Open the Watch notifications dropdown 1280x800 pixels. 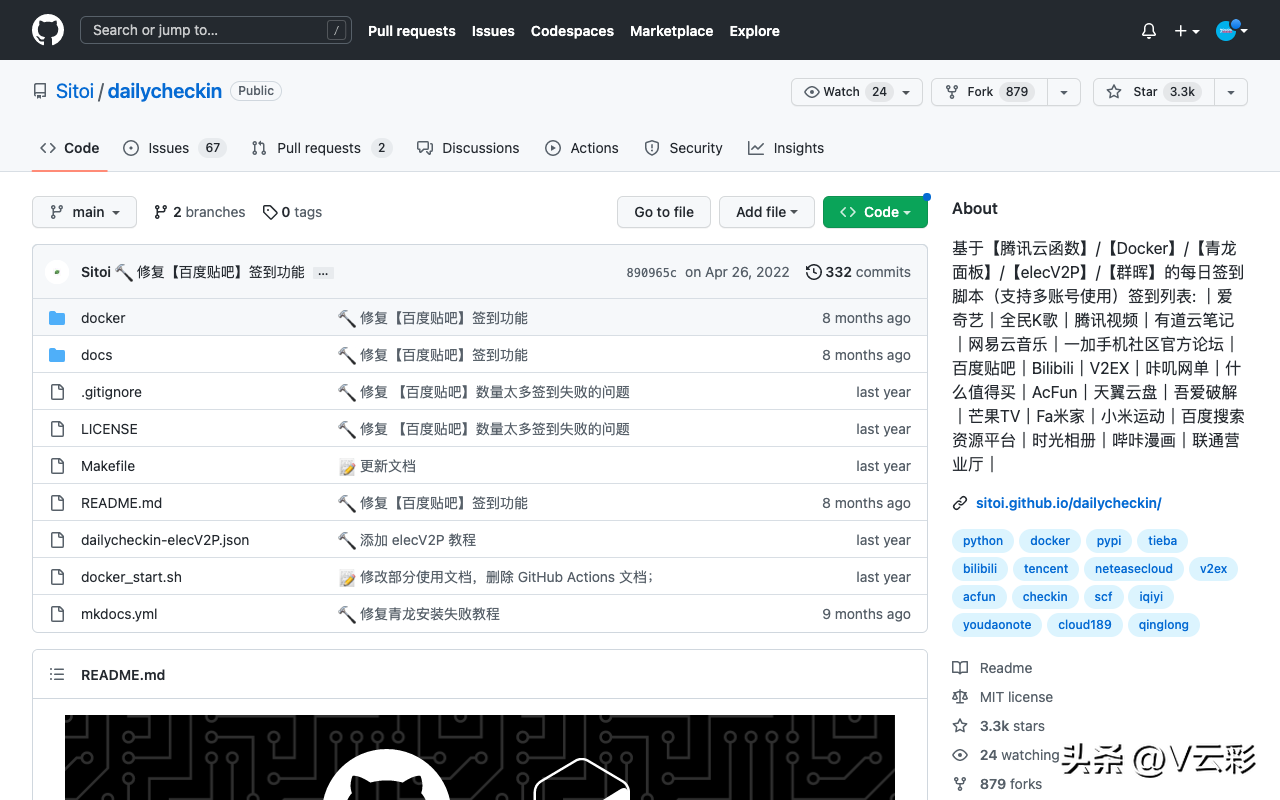[x=856, y=92]
